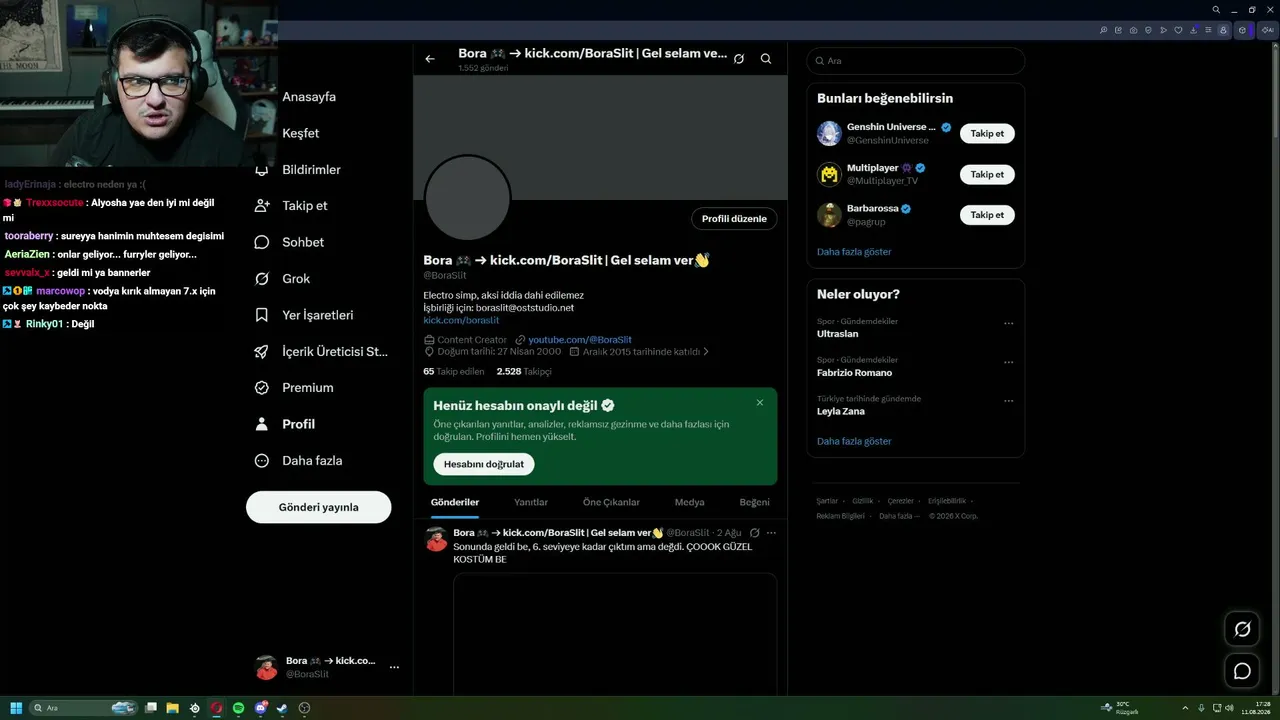
Task: Click the X search field labeled Ara
Action: pos(916,61)
